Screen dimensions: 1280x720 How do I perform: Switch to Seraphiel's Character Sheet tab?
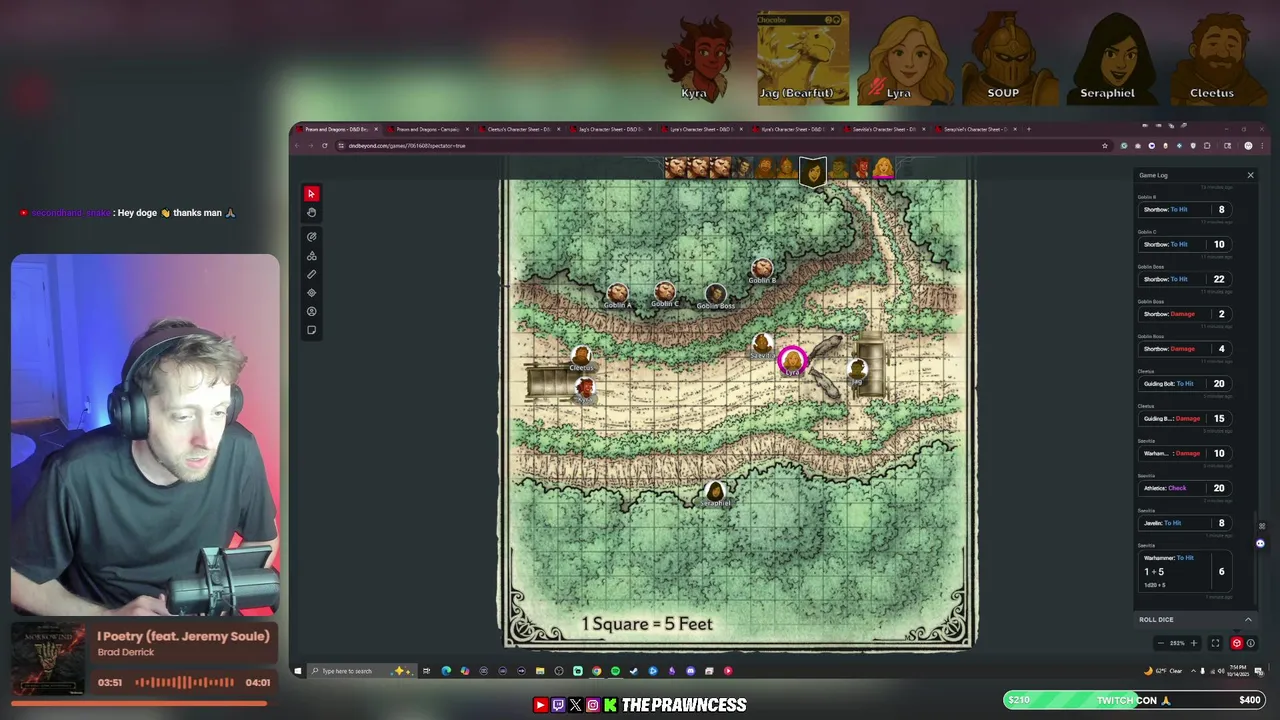click(976, 129)
